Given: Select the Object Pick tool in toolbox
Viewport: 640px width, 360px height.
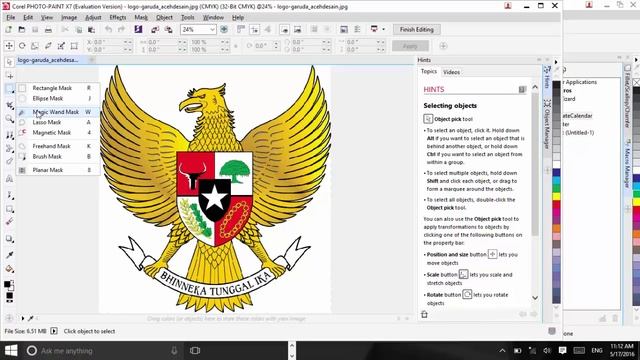Looking at the screenshot, I should pyautogui.click(x=9, y=62).
